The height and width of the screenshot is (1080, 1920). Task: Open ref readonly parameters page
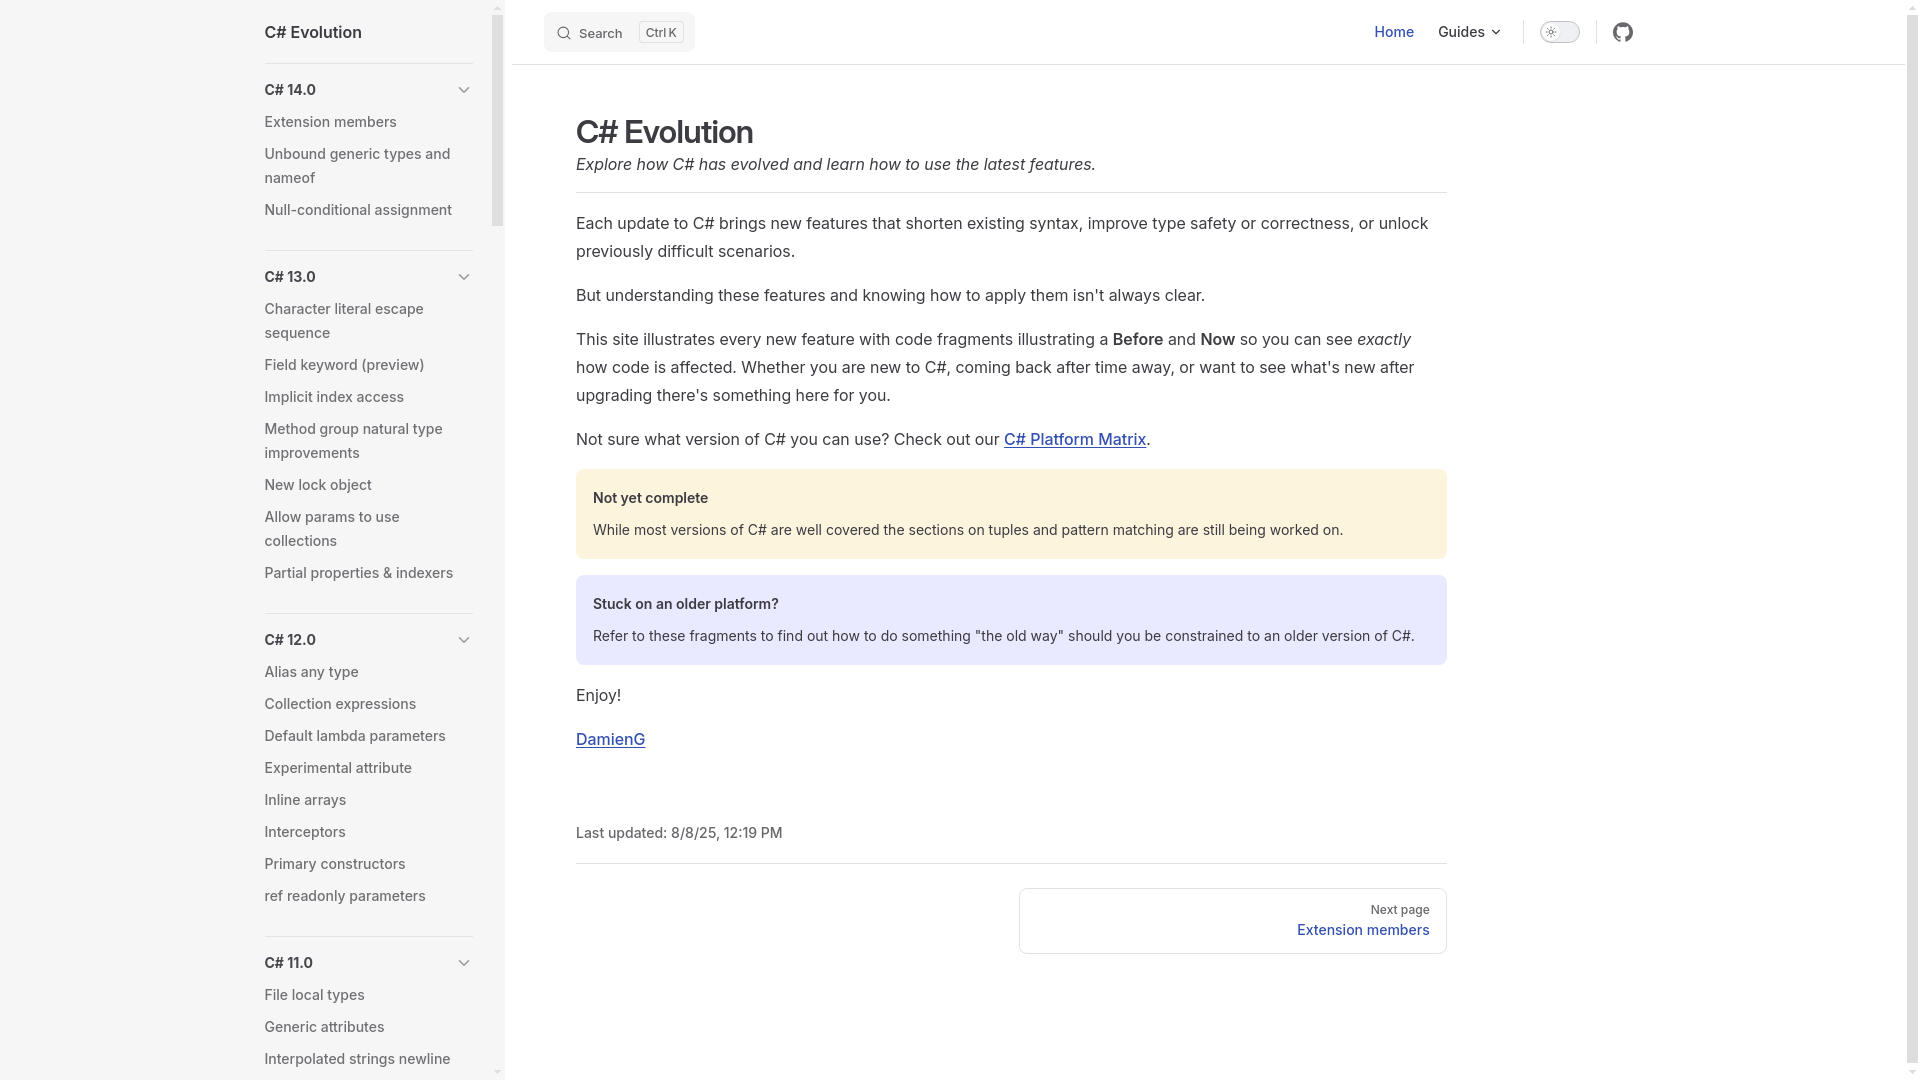345,896
